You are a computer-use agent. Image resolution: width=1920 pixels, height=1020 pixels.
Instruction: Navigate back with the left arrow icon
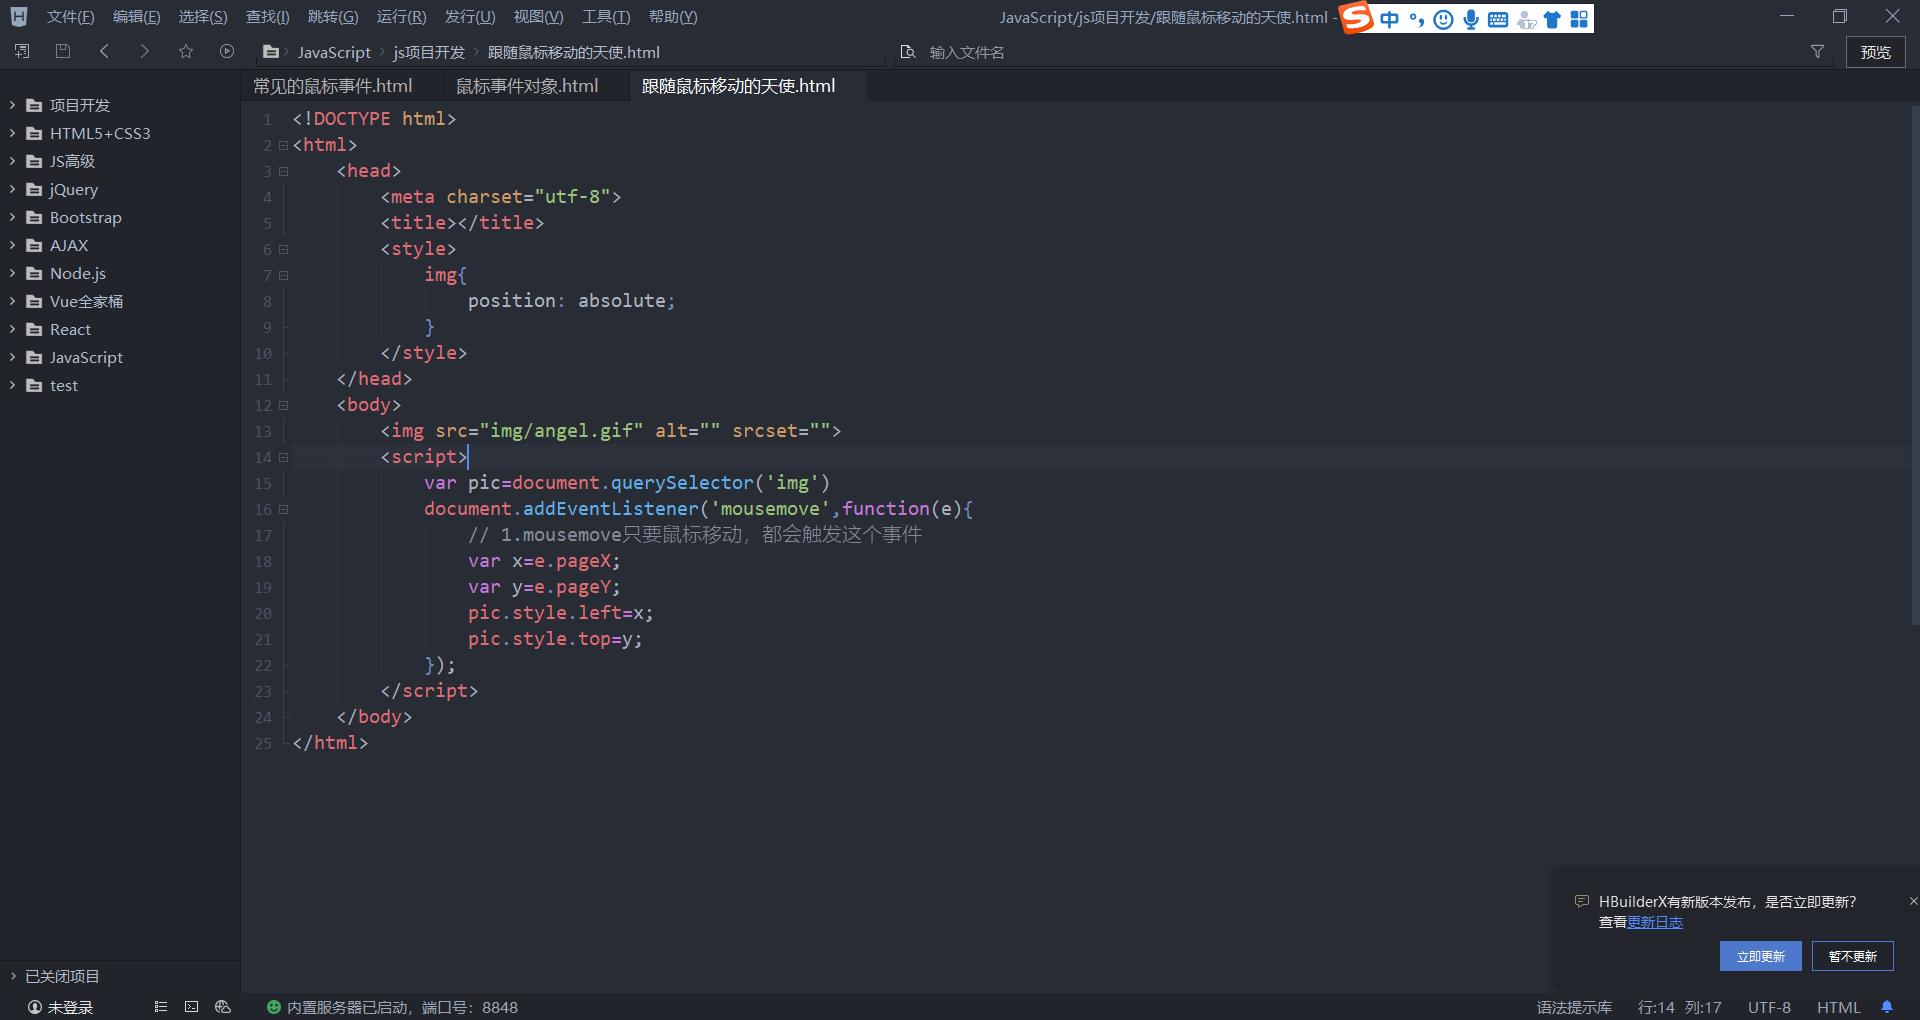click(x=104, y=51)
